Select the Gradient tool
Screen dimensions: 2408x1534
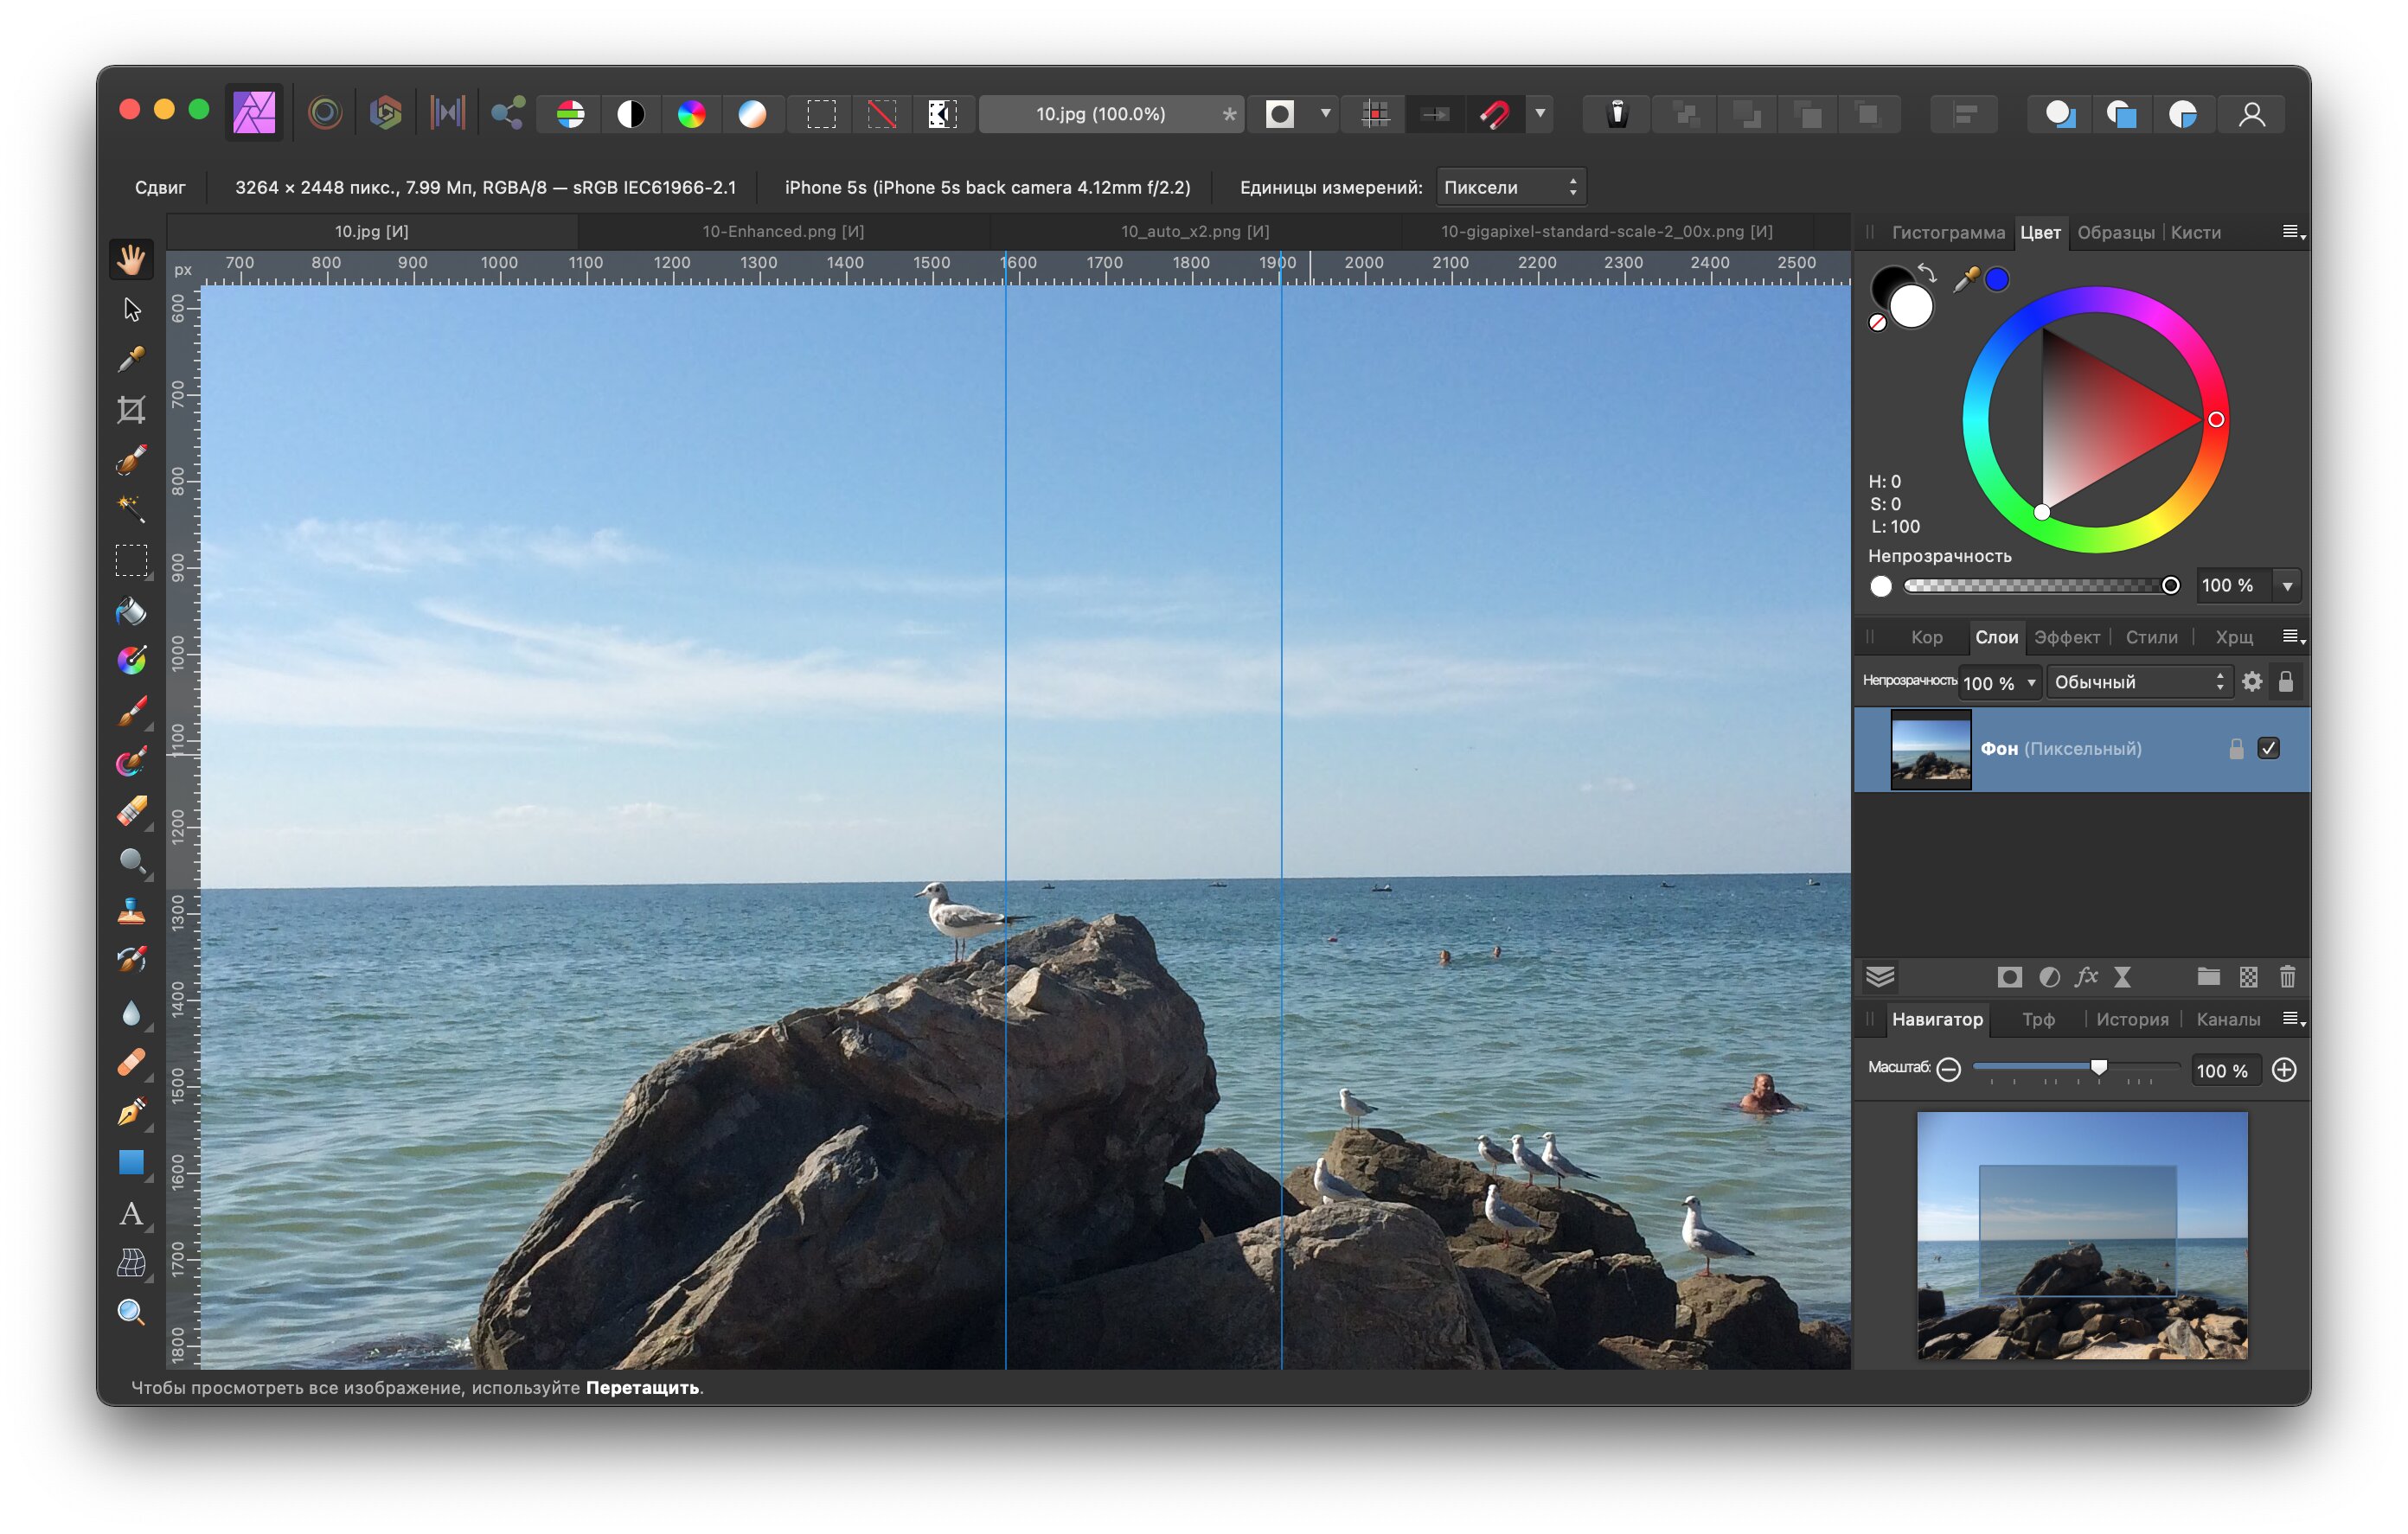coord(131,660)
